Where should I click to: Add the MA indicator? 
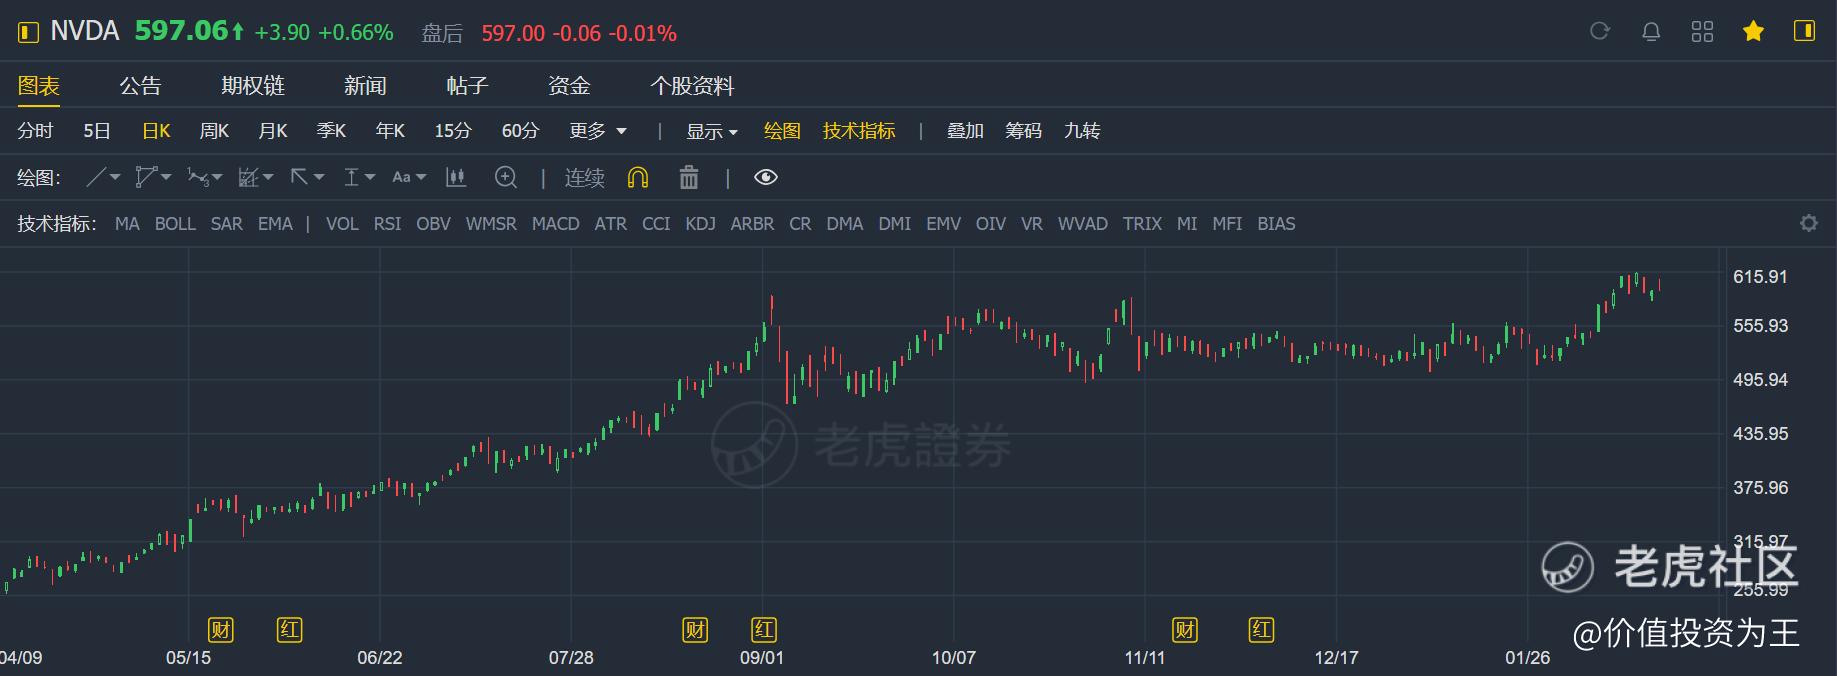(x=127, y=224)
